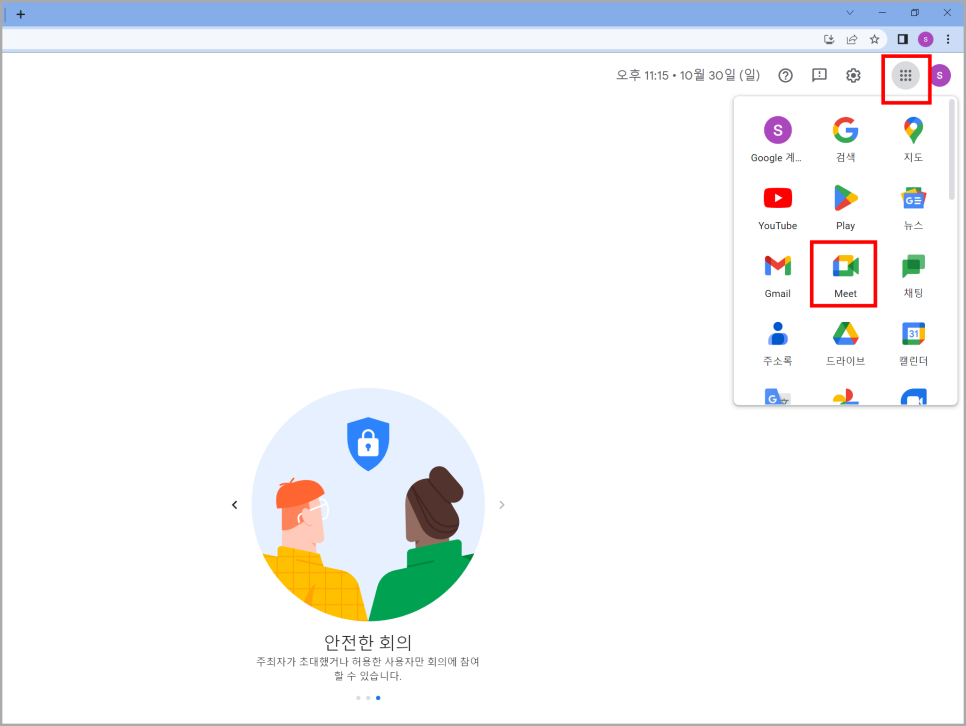Open a new browser tab with plus
The image size is (966, 726).
click(20, 14)
